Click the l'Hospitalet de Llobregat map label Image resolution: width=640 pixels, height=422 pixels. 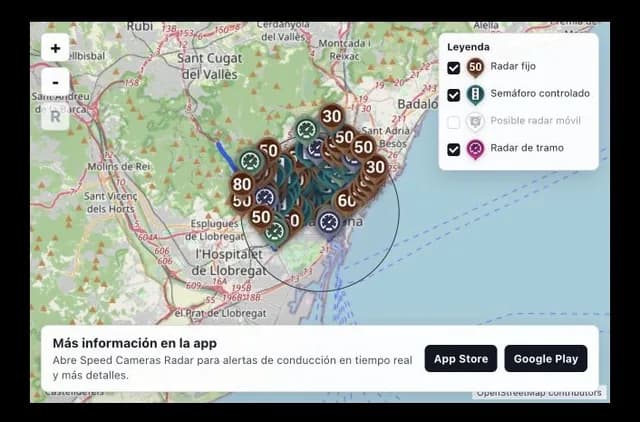(229, 262)
